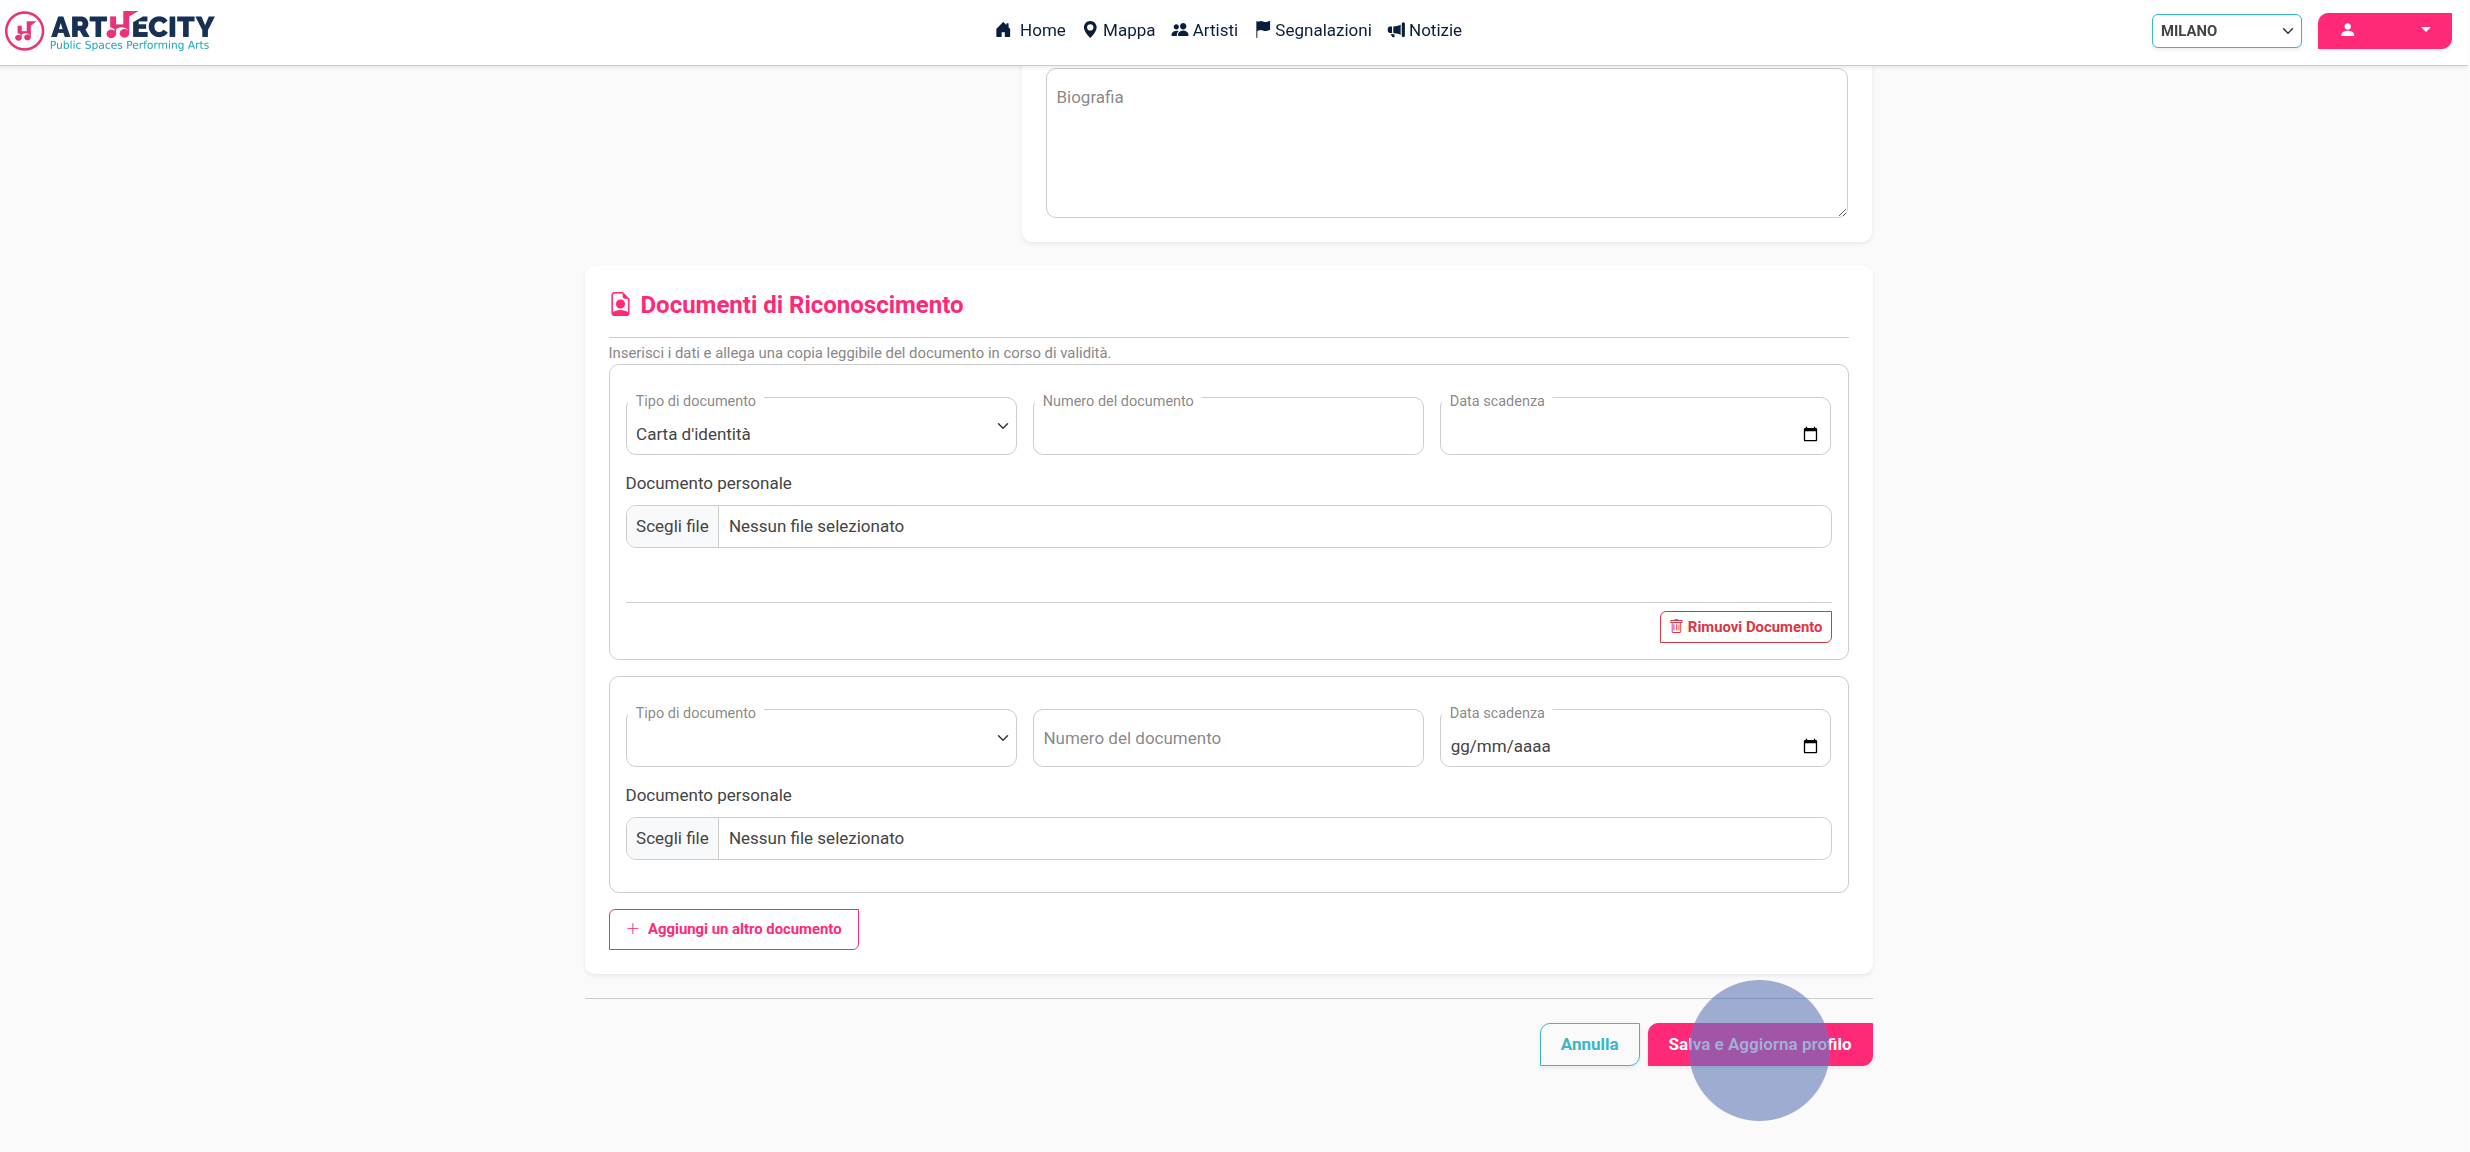
Task: Open the MILANO city dropdown
Action: [2226, 31]
